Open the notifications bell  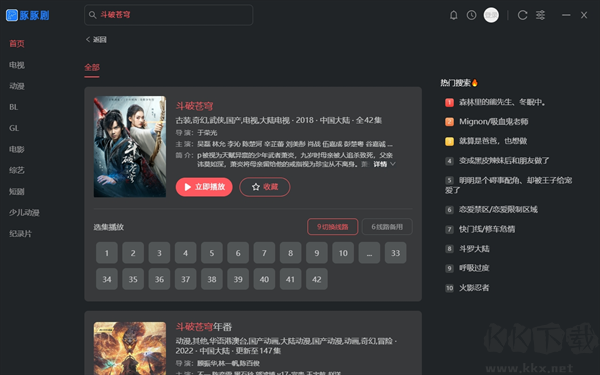pyautogui.click(x=453, y=15)
